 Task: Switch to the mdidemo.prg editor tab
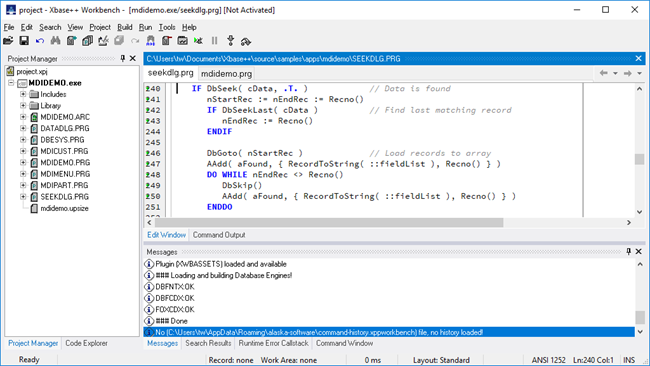pos(226,74)
